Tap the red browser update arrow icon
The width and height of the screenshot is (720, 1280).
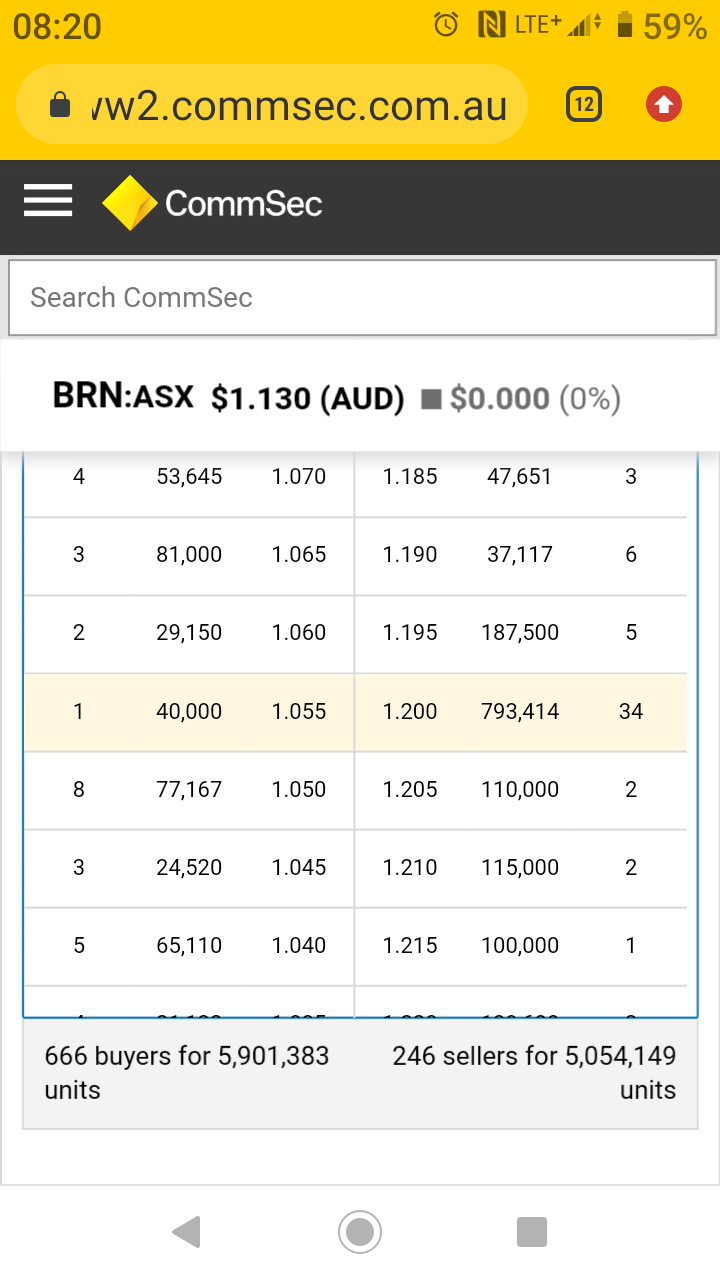click(x=663, y=104)
